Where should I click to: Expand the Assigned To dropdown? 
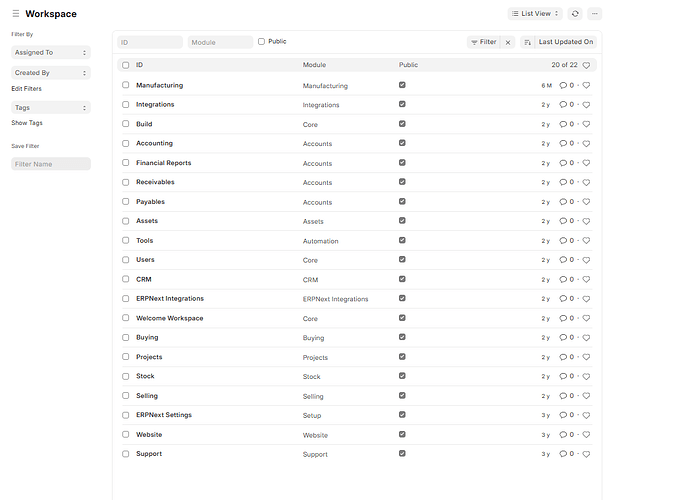pyautogui.click(x=51, y=52)
